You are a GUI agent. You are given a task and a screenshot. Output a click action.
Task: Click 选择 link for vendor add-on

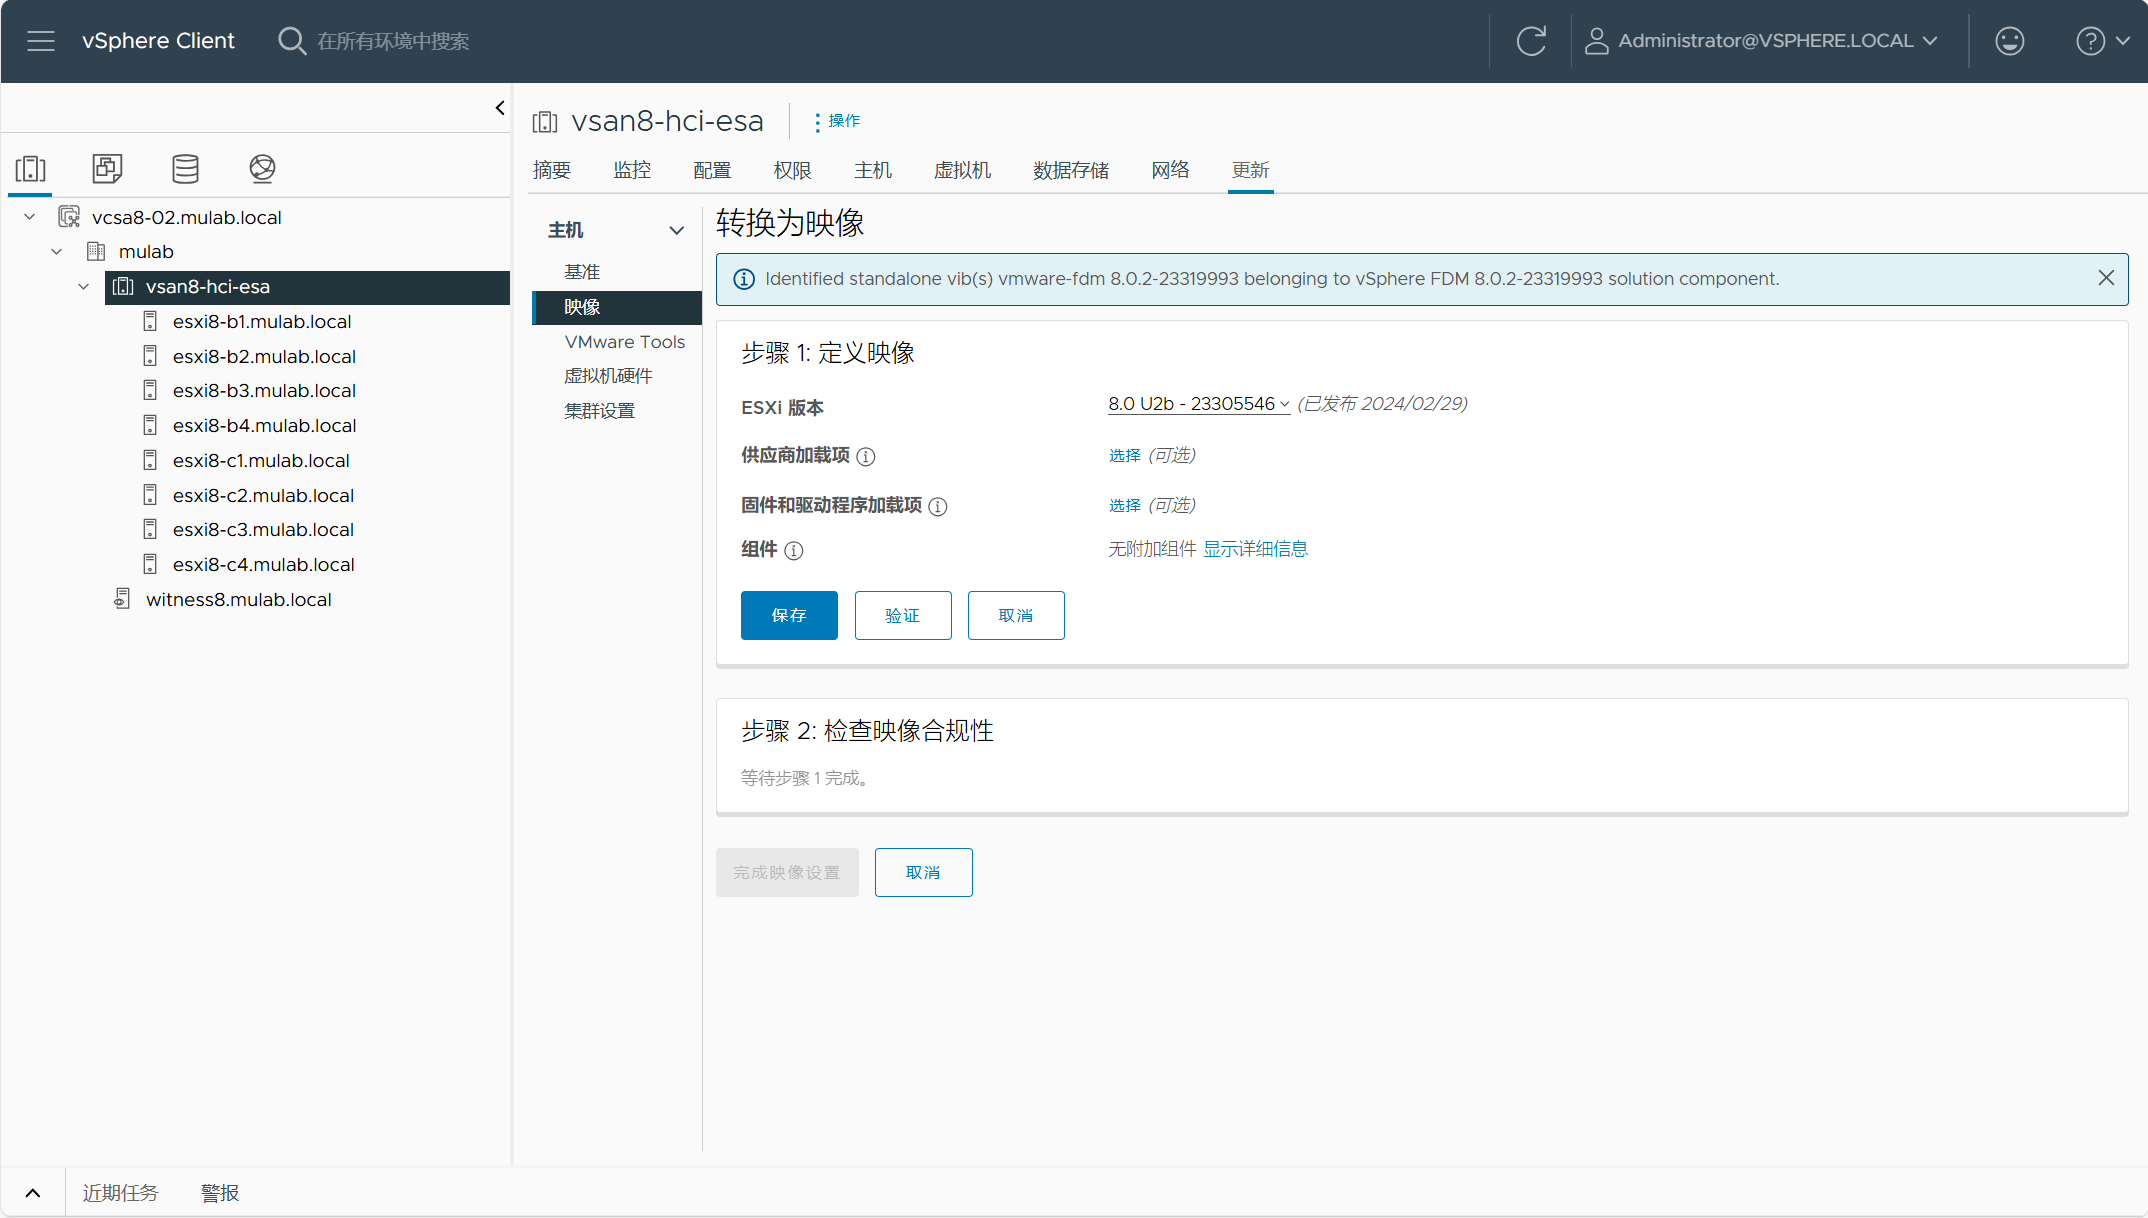point(1125,456)
